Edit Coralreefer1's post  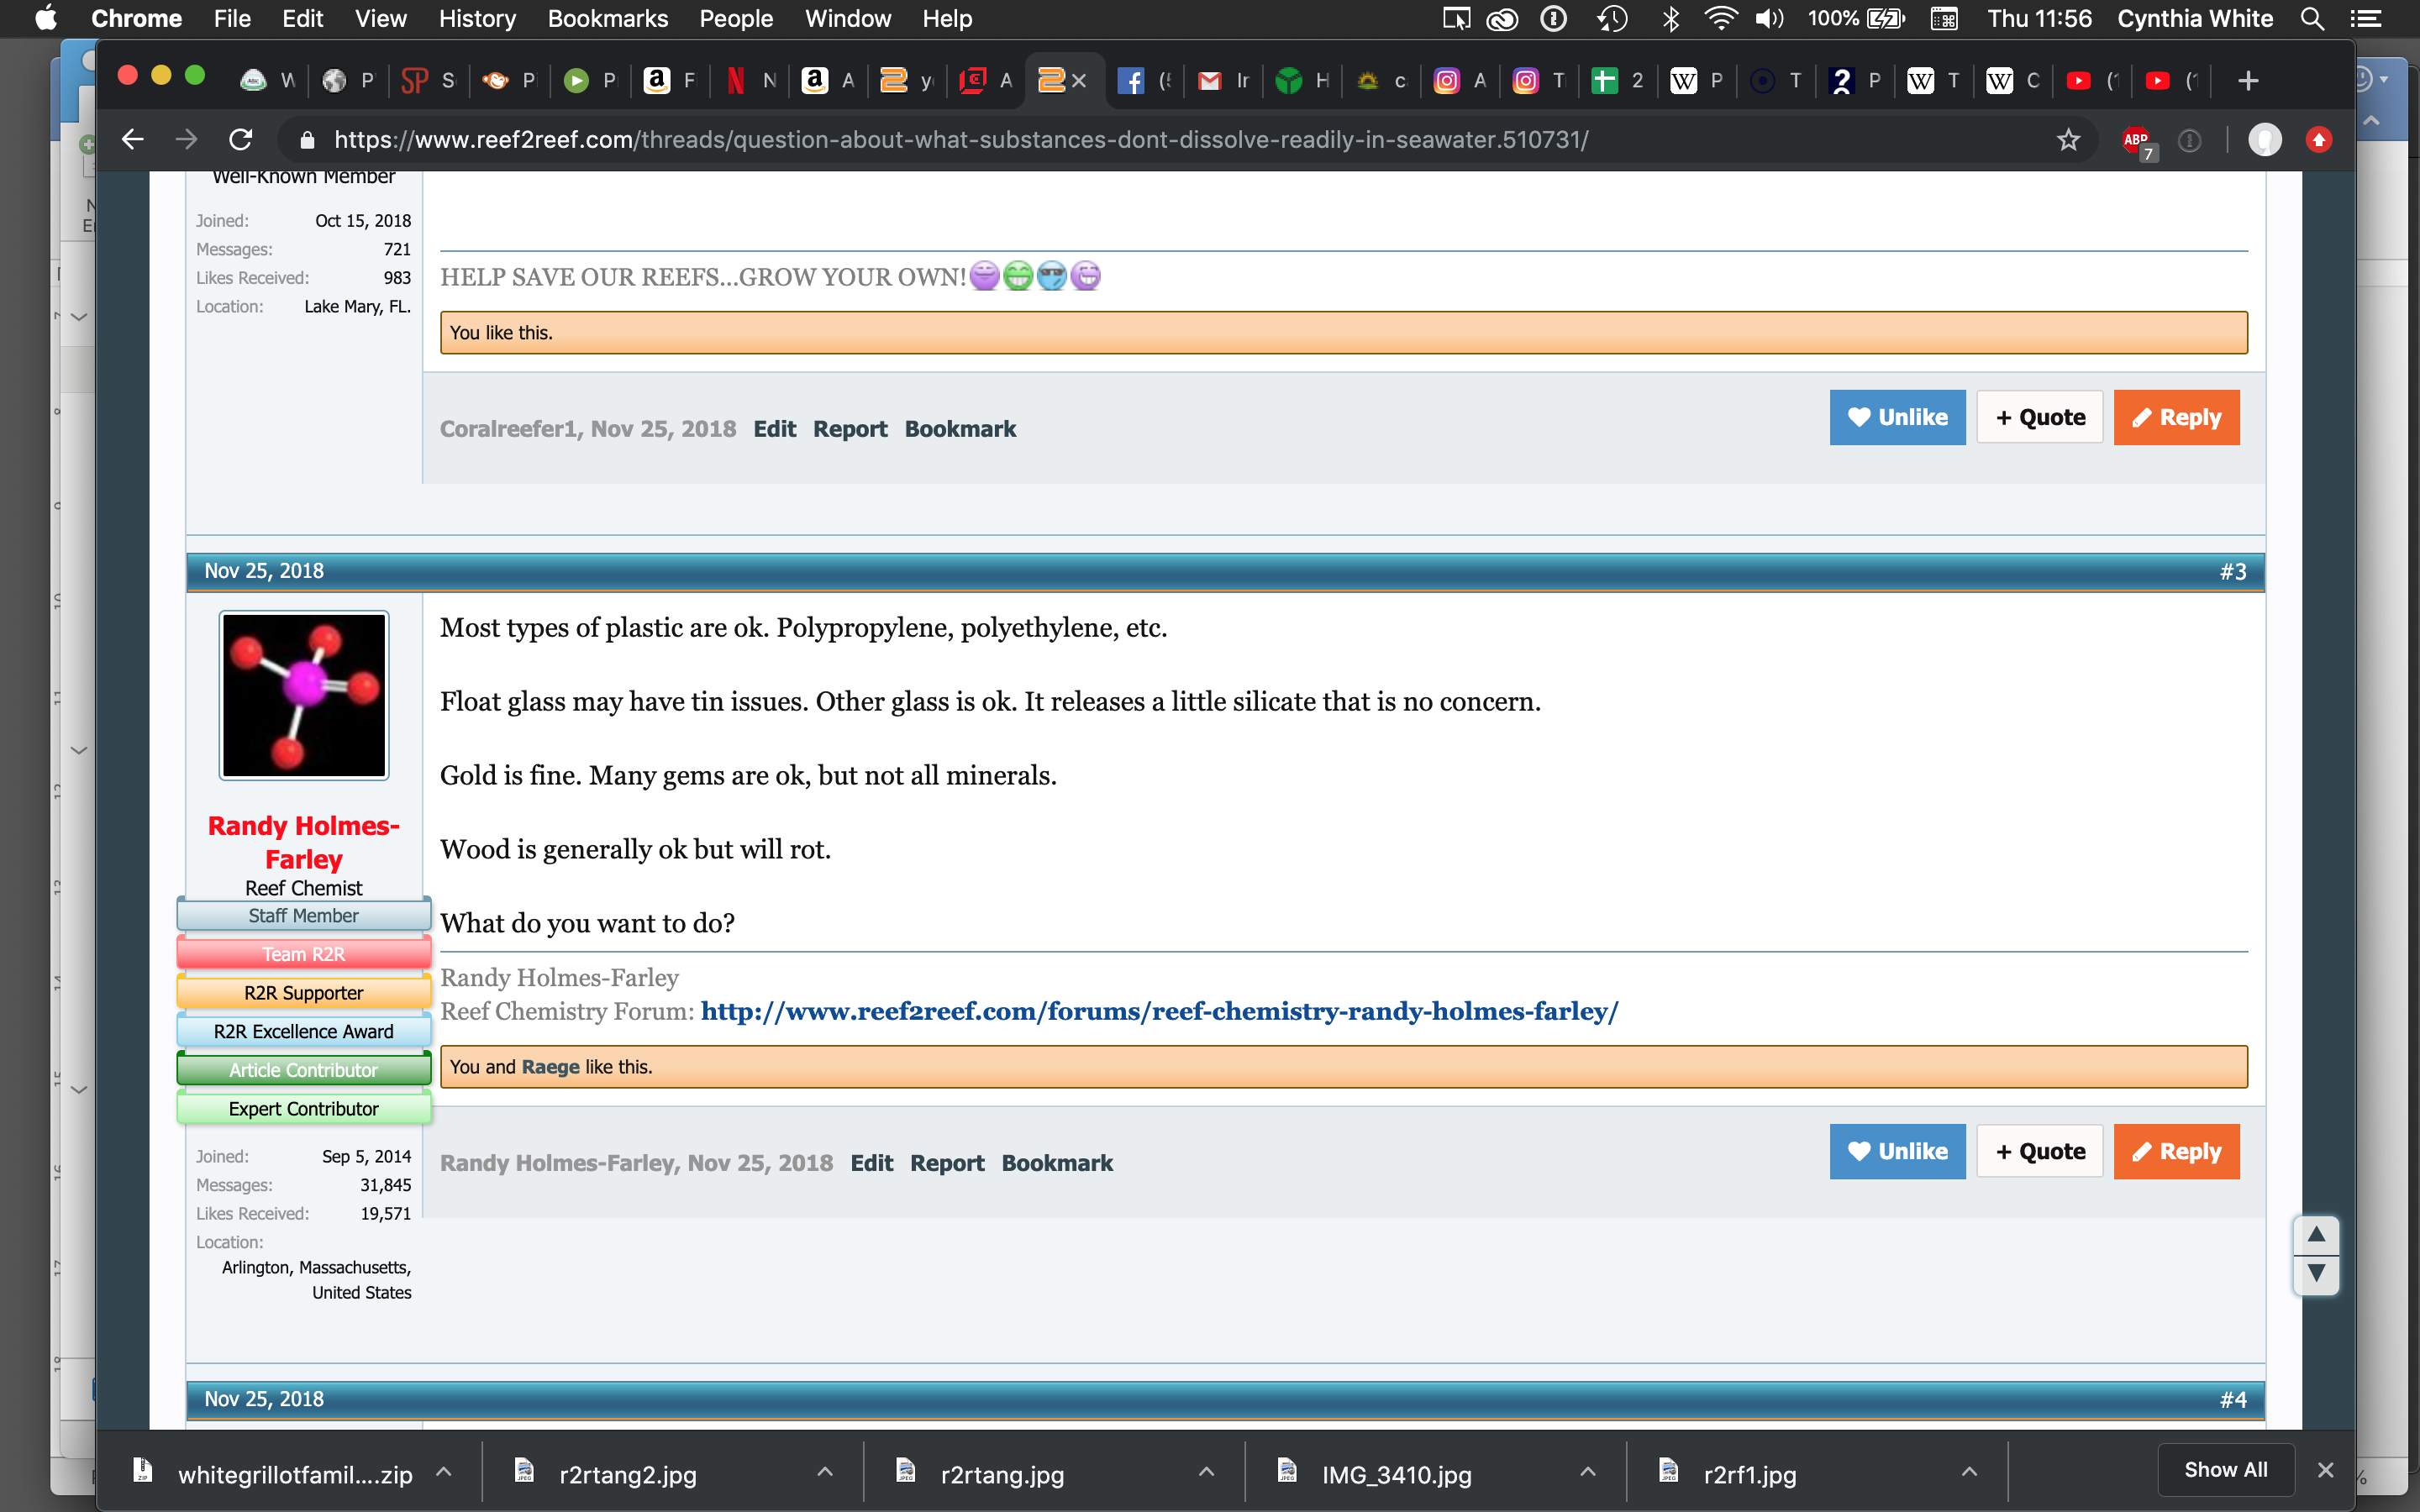pyautogui.click(x=774, y=429)
